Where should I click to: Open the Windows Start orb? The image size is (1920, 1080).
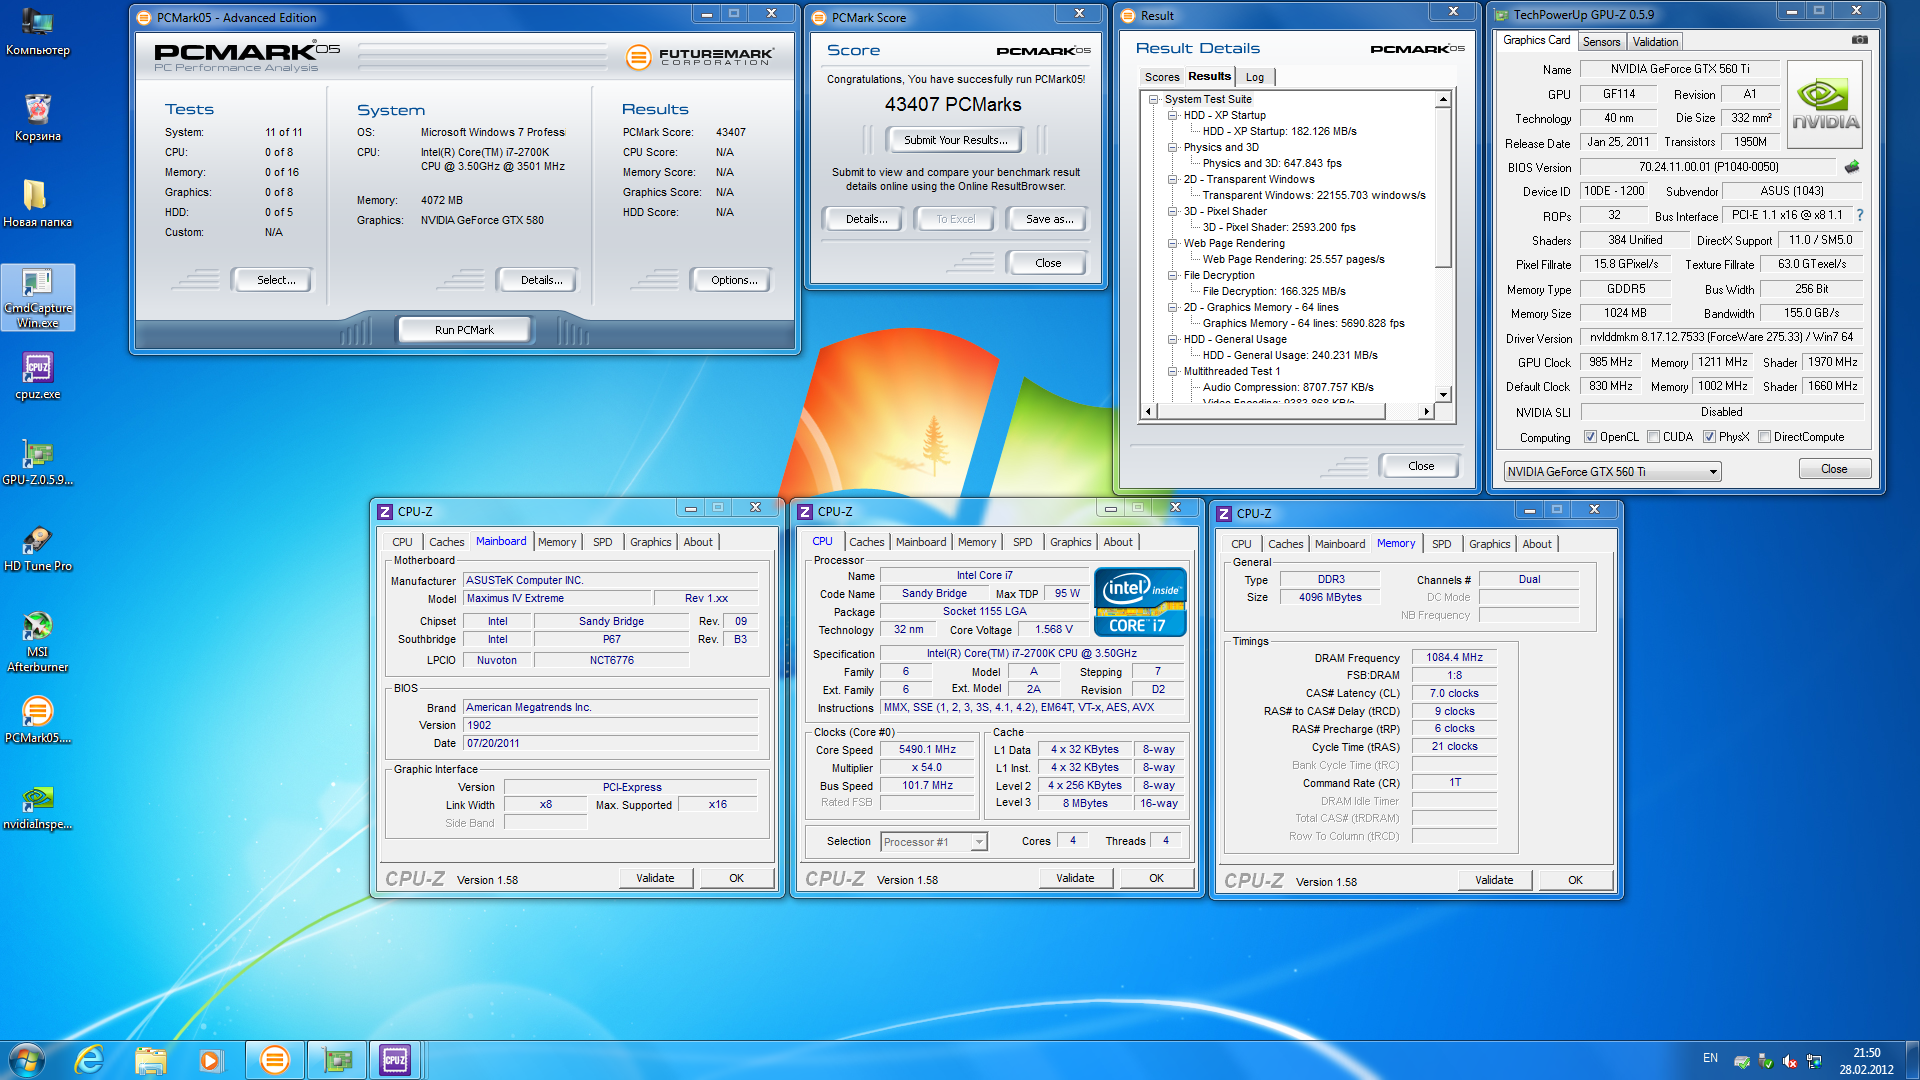(27, 1060)
